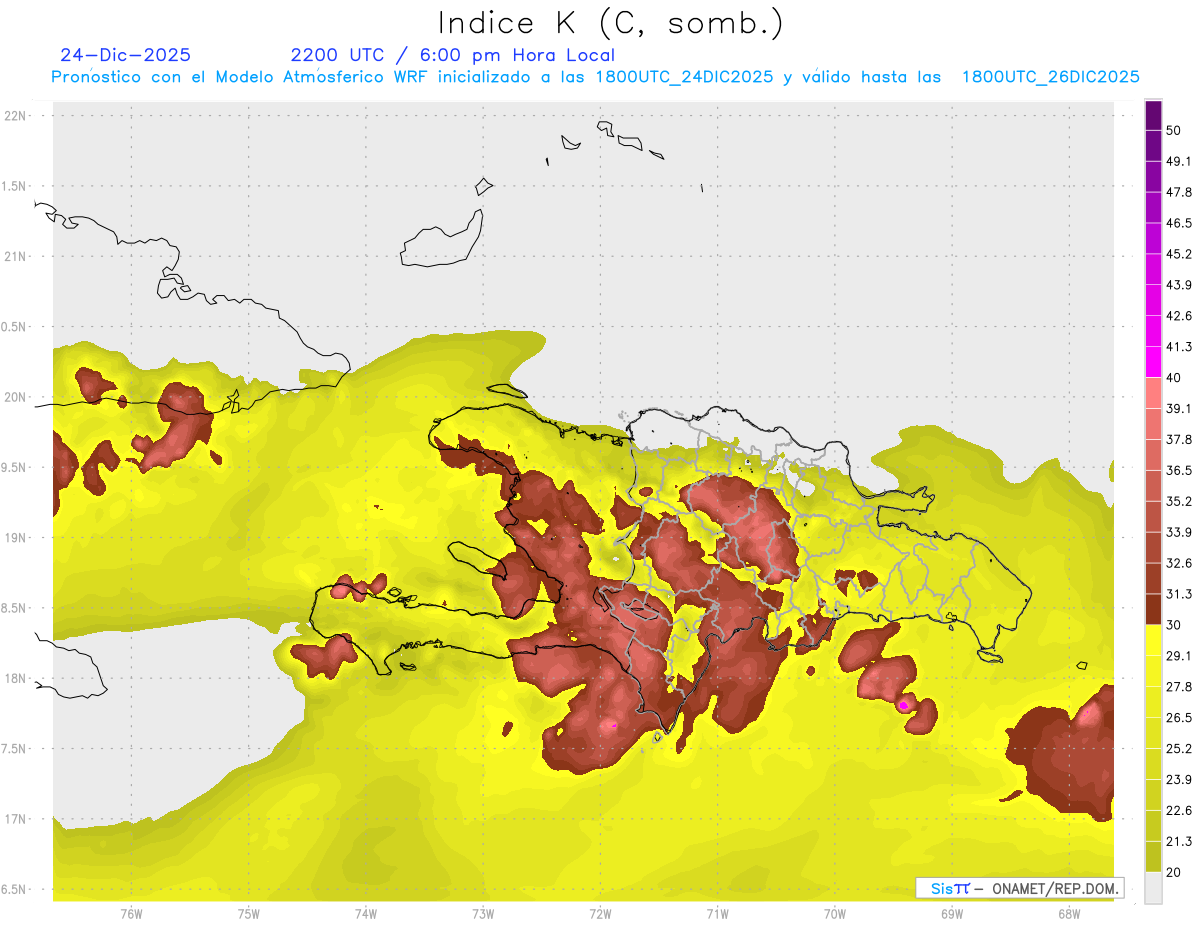This screenshot has width=1200, height=927.
Task: Click the '19N' latitude label
Action: pos(16,538)
